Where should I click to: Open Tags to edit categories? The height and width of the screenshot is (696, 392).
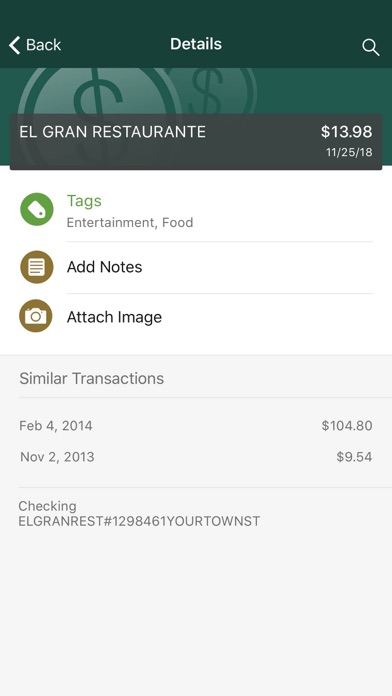tap(196, 210)
